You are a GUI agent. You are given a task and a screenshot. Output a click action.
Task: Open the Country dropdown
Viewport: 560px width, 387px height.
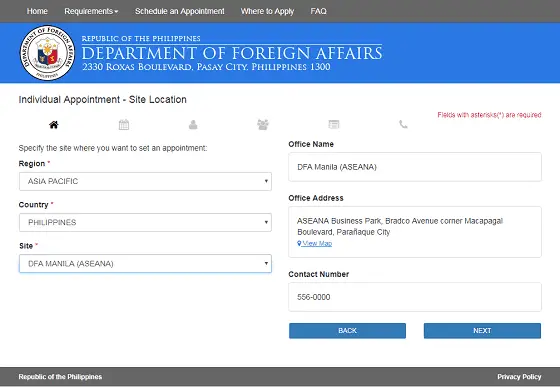click(145, 222)
